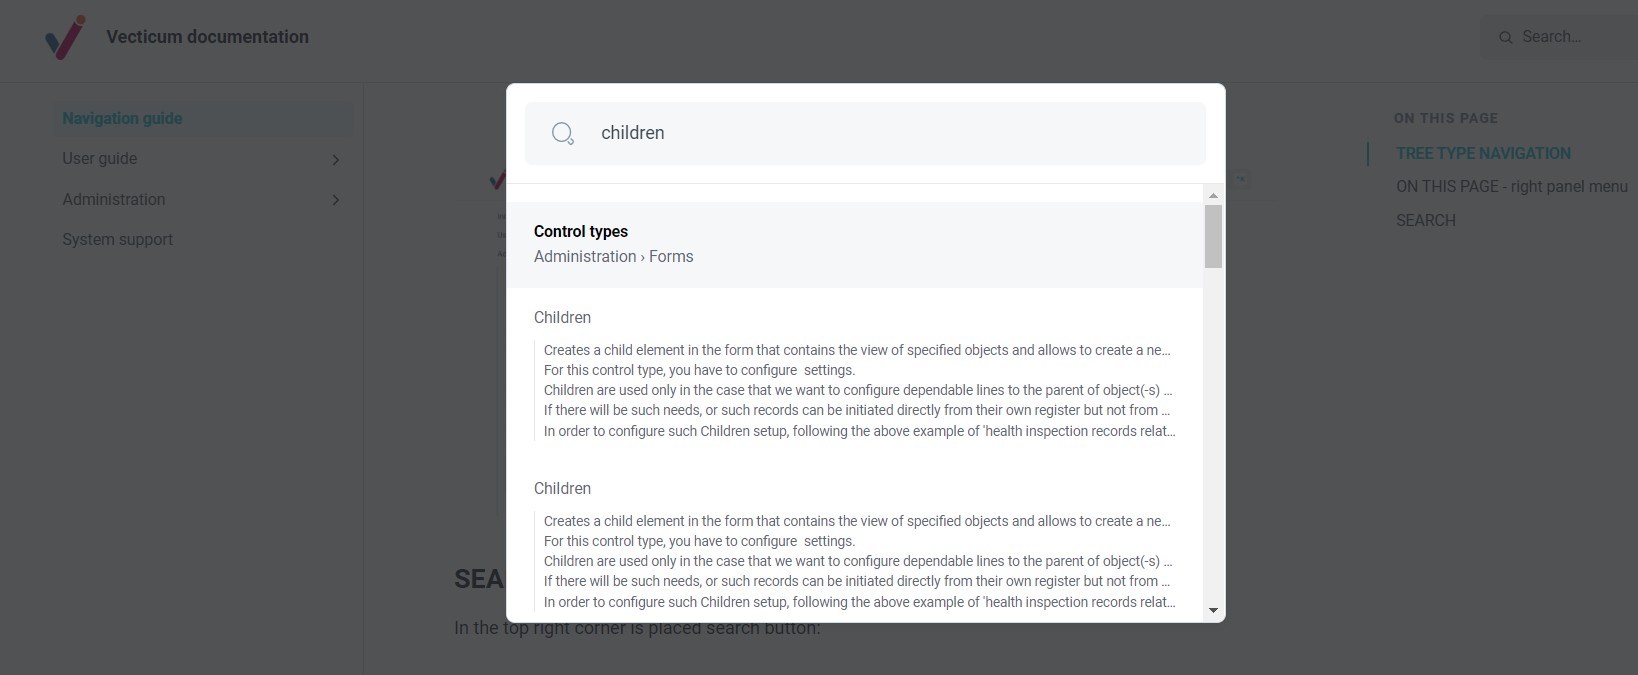The width and height of the screenshot is (1638, 675).
Task: Click the scrollbar down arrow in results
Action: [1213, 610]
